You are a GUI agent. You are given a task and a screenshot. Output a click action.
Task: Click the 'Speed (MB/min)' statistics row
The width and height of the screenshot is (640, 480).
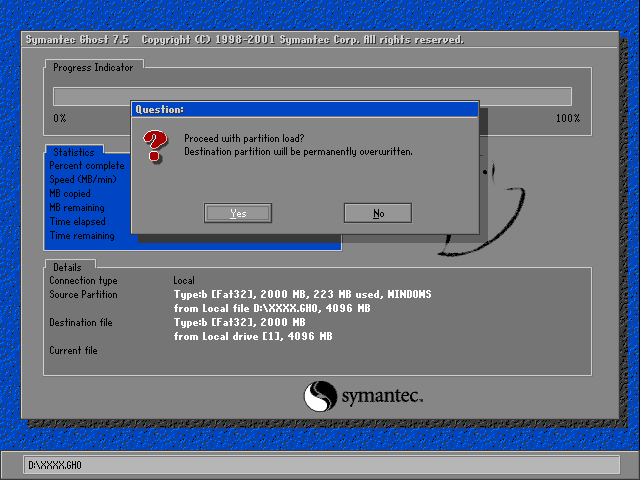83,180
